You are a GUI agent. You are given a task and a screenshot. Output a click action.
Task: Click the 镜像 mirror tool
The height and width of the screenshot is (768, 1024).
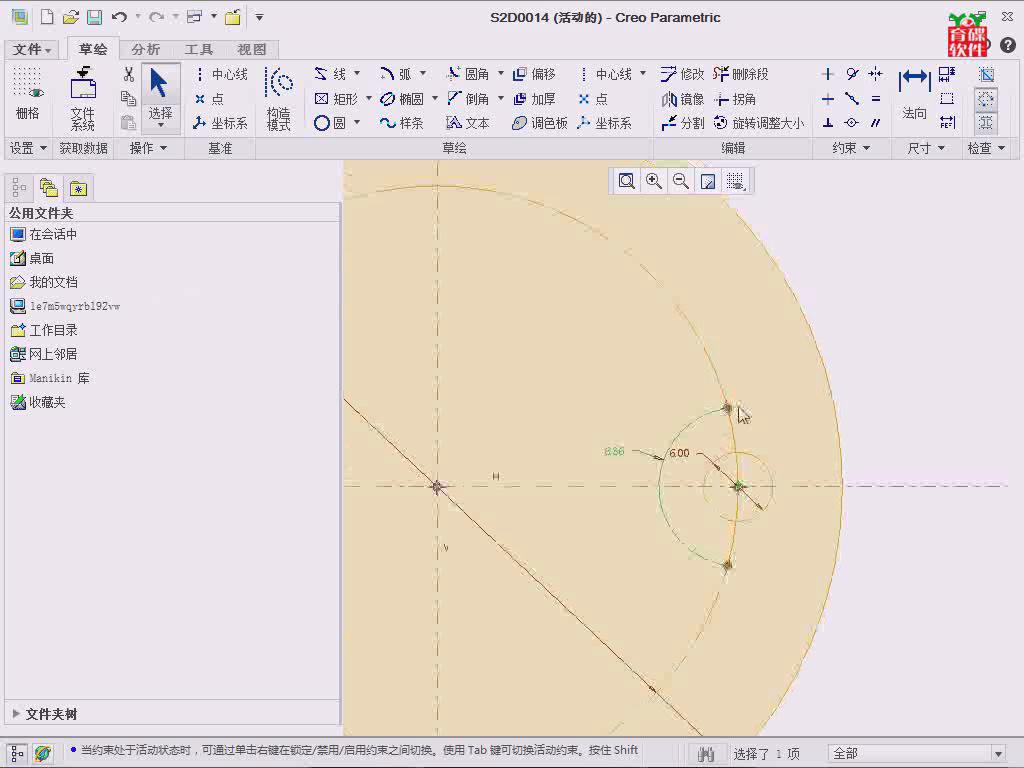coord(682,99)
